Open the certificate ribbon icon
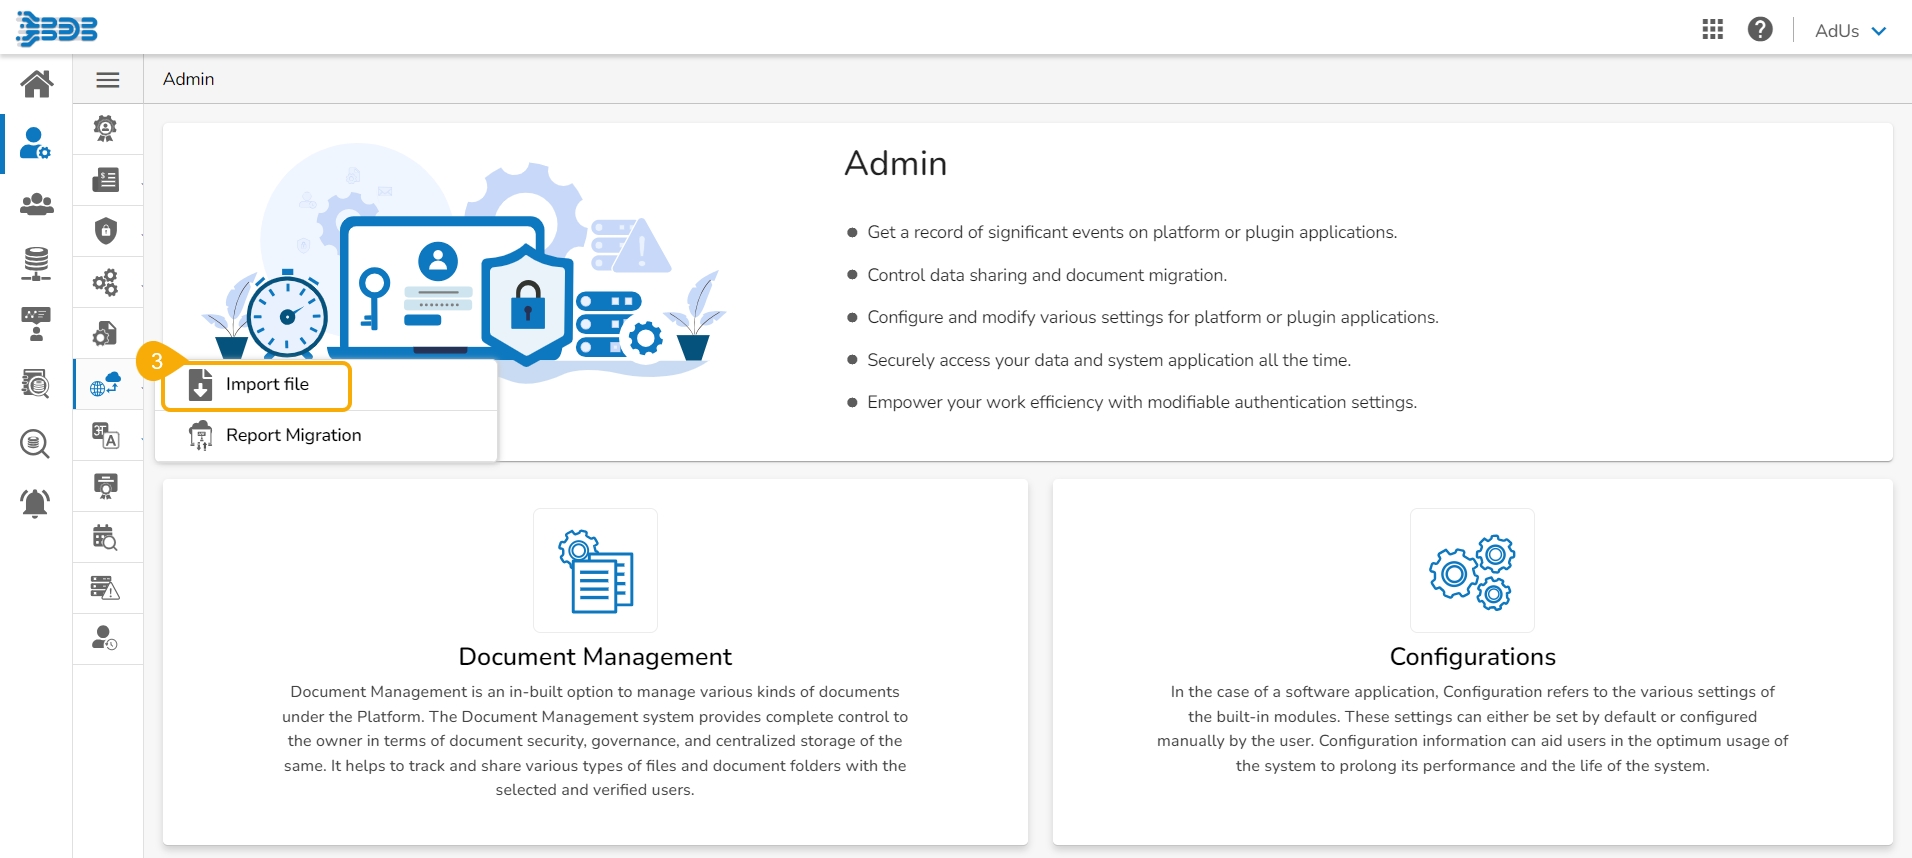This screenshot has width=1912, height=858. coord(105,486)
